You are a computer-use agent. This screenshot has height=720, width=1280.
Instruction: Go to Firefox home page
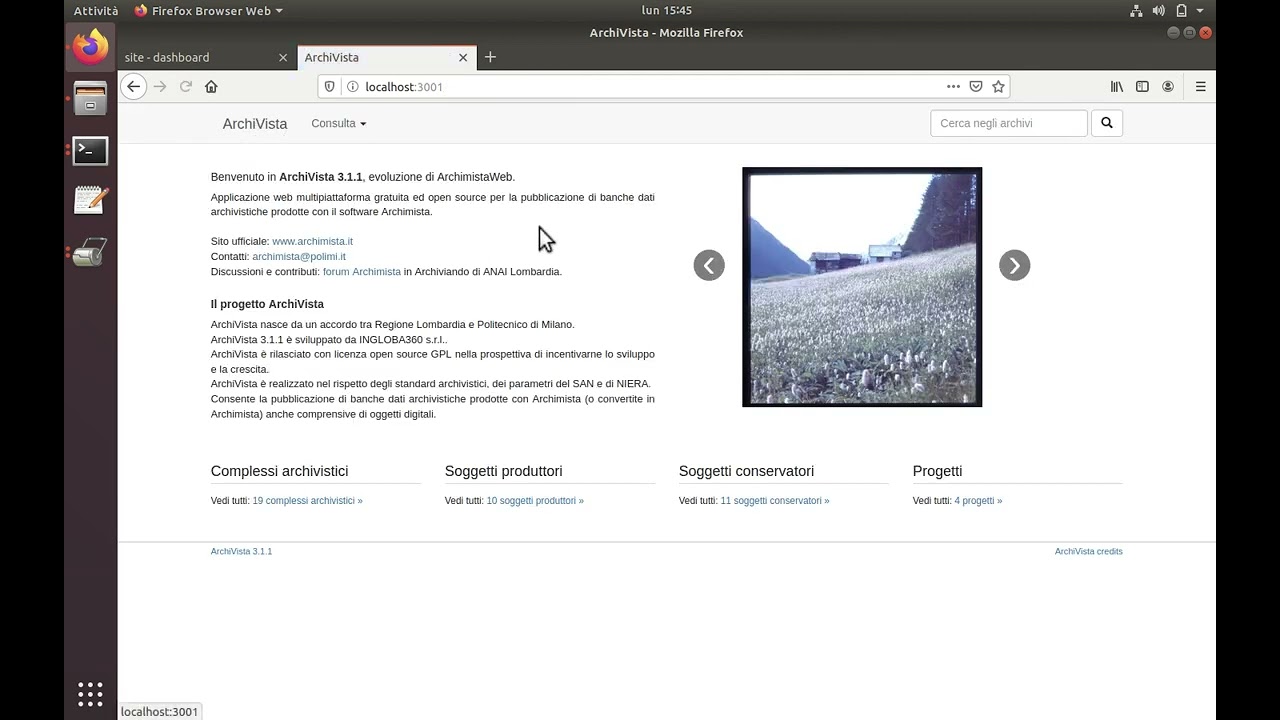(211, 86)
